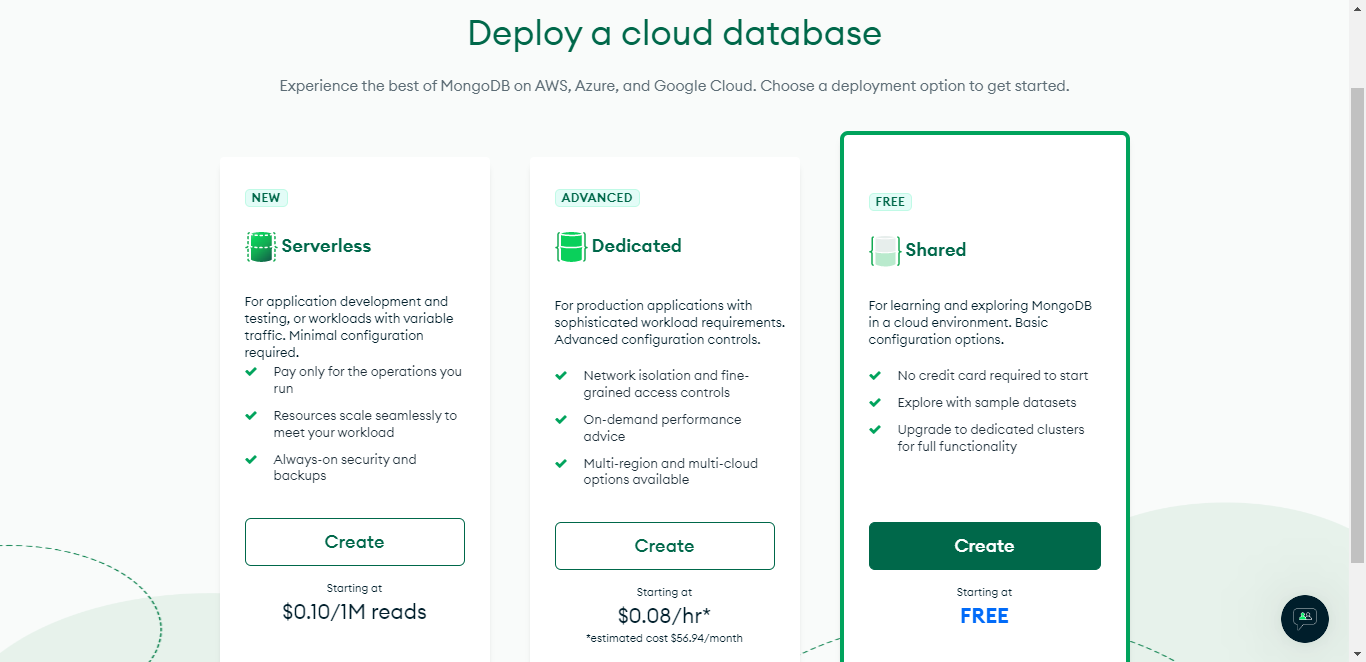Click 'Explore with sample datasets' text
Viewport: 1366px width, 662px height.
pos(987,403)
